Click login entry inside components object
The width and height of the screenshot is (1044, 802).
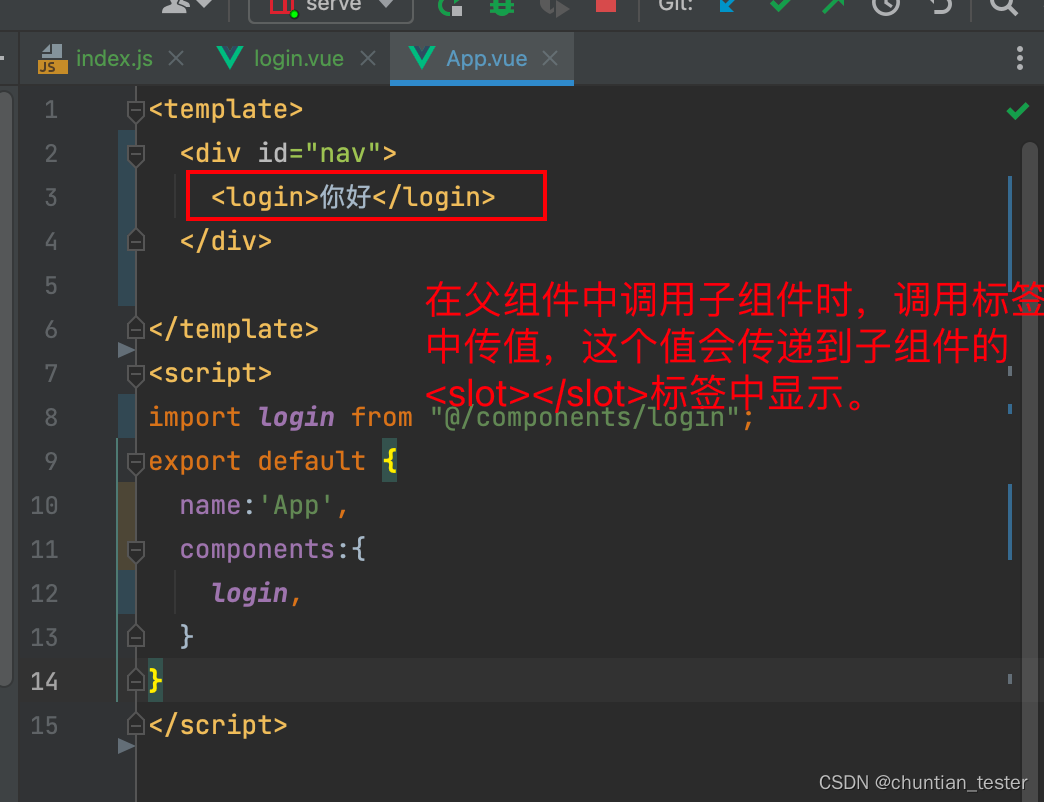coord(250,593)
